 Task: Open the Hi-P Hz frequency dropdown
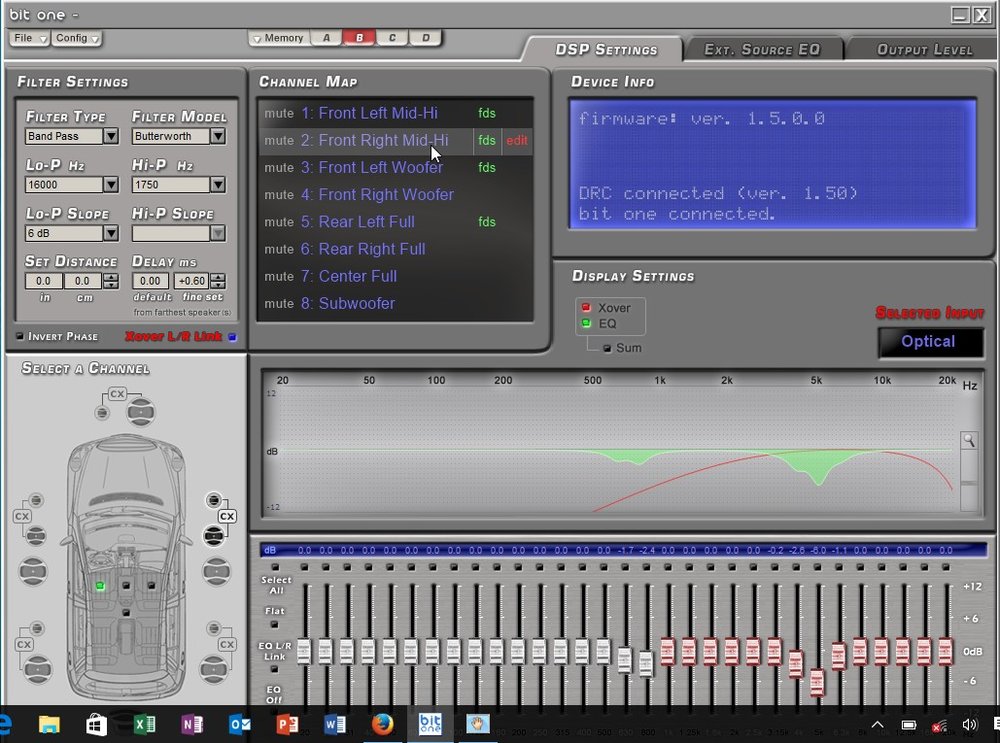click(x=217, y=184)
